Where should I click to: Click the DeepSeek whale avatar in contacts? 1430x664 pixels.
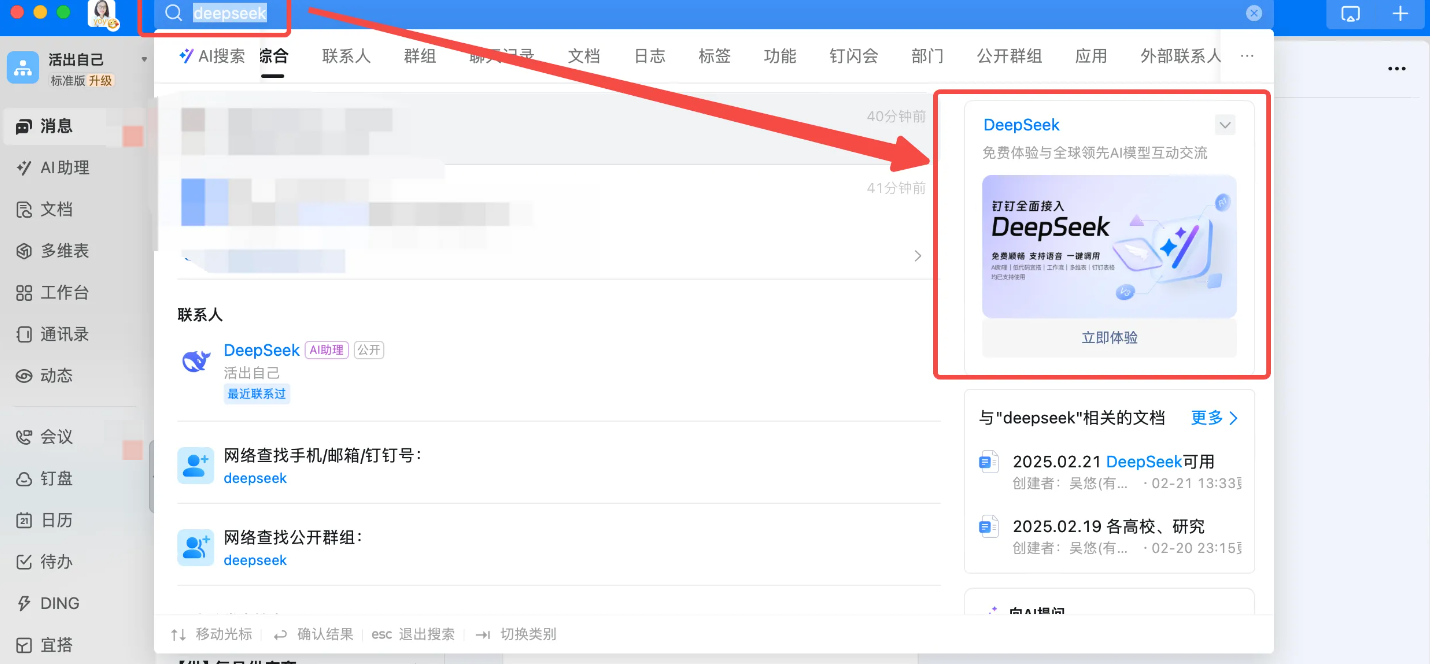point(196,361)
